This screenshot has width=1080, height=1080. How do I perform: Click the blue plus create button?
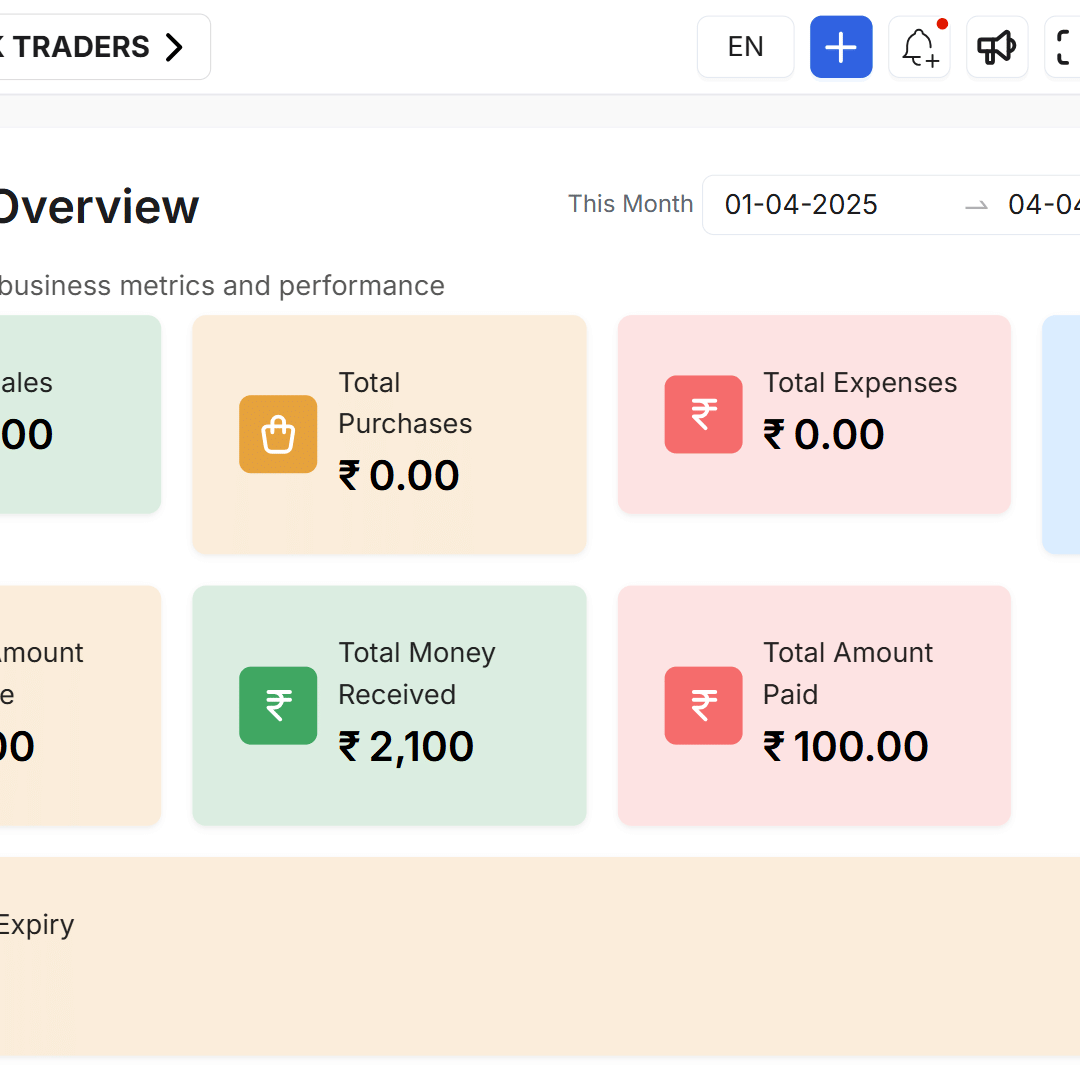841,47
